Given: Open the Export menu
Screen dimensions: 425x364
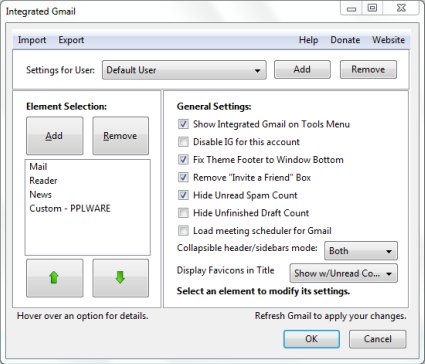Looking at the screenshot, I should pyautogui.click(x=71, y=40).
